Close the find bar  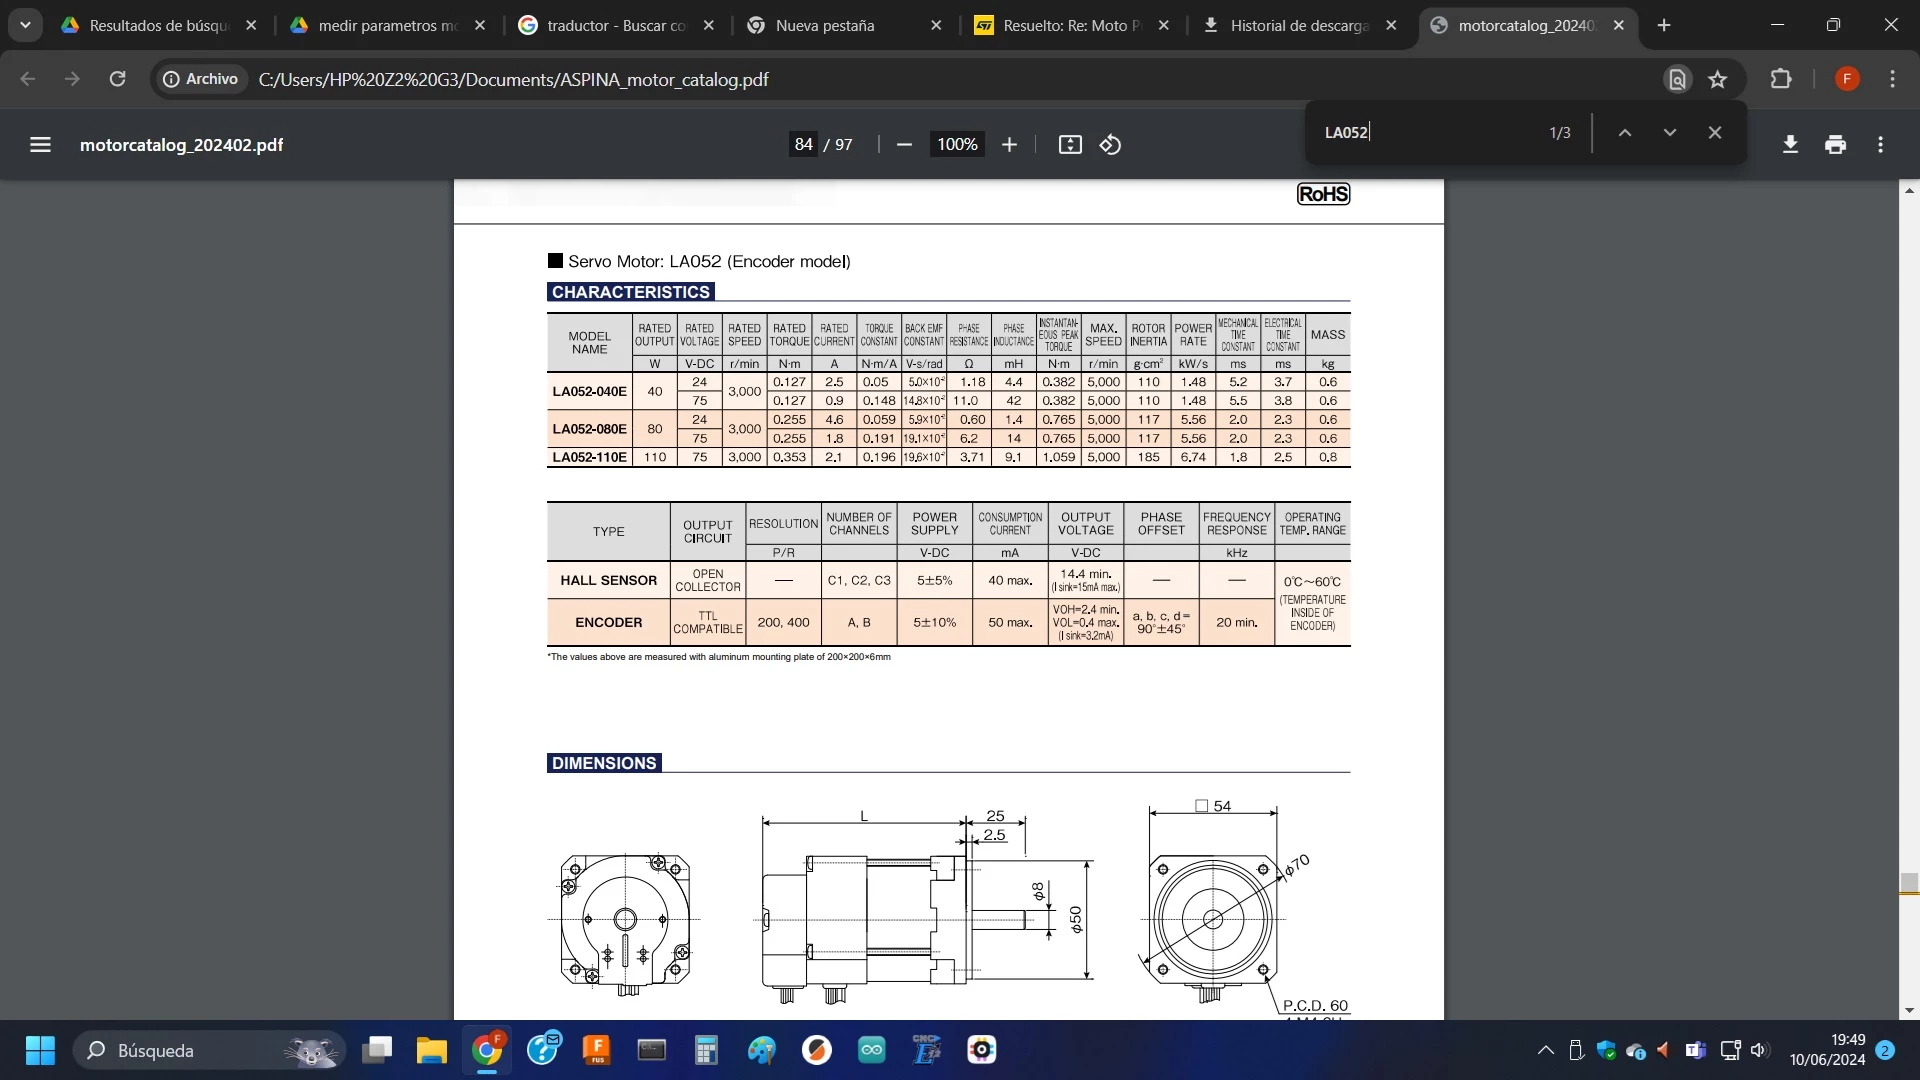1714,132
